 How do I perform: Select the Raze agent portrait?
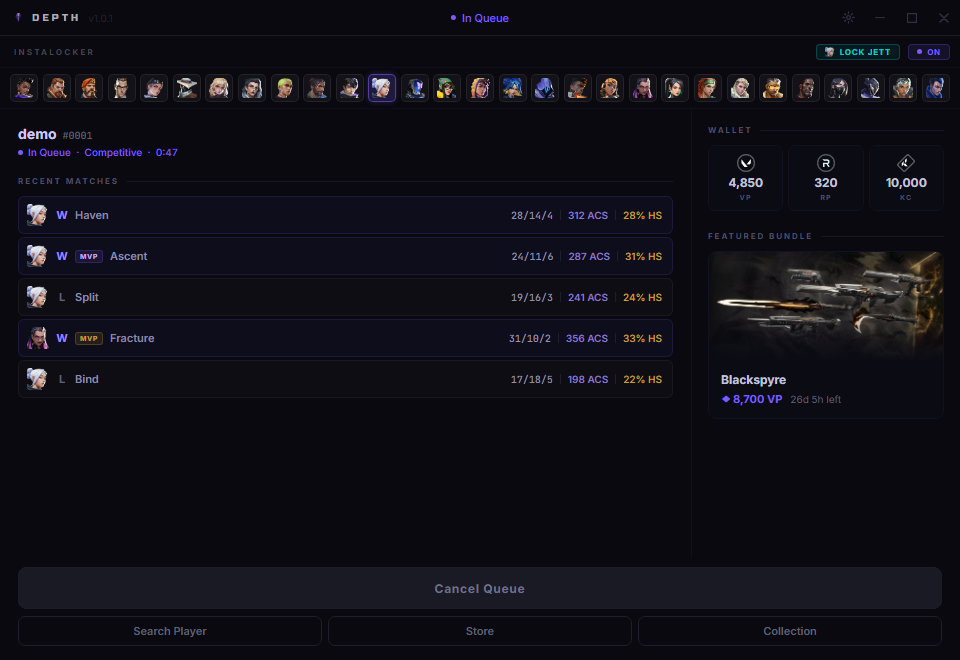pos(610,88)
